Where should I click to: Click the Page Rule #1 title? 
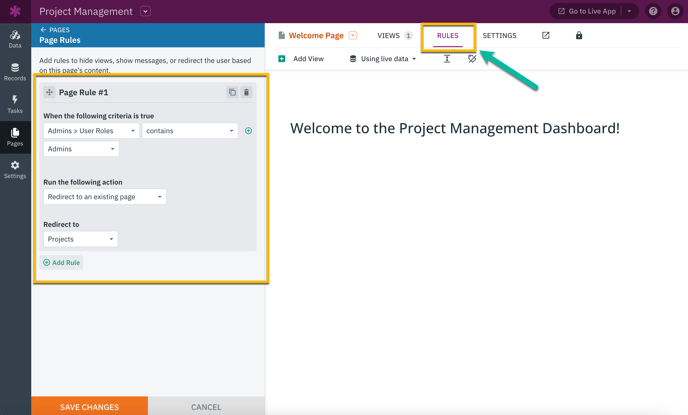(83, 92)
